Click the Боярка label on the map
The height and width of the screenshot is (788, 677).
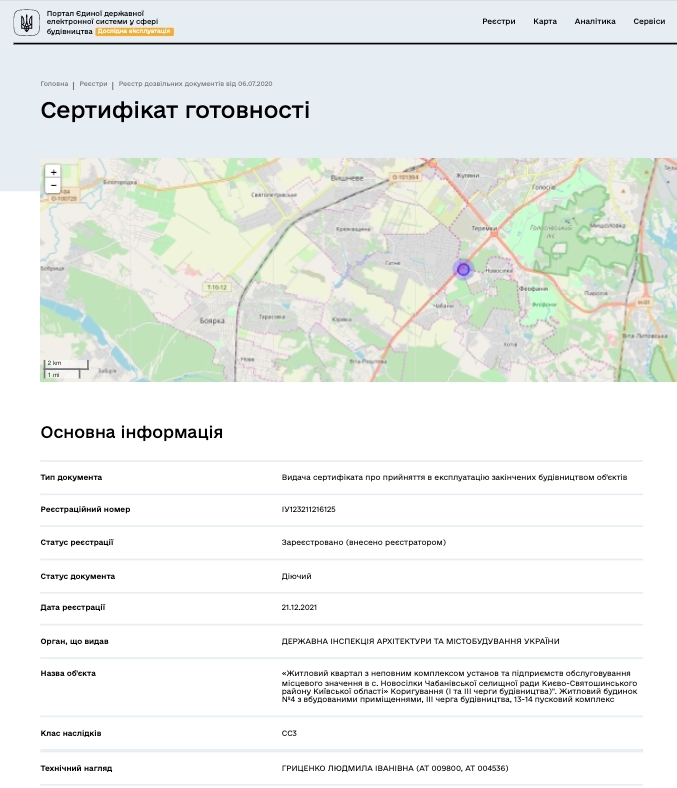(x=212, y=321)
